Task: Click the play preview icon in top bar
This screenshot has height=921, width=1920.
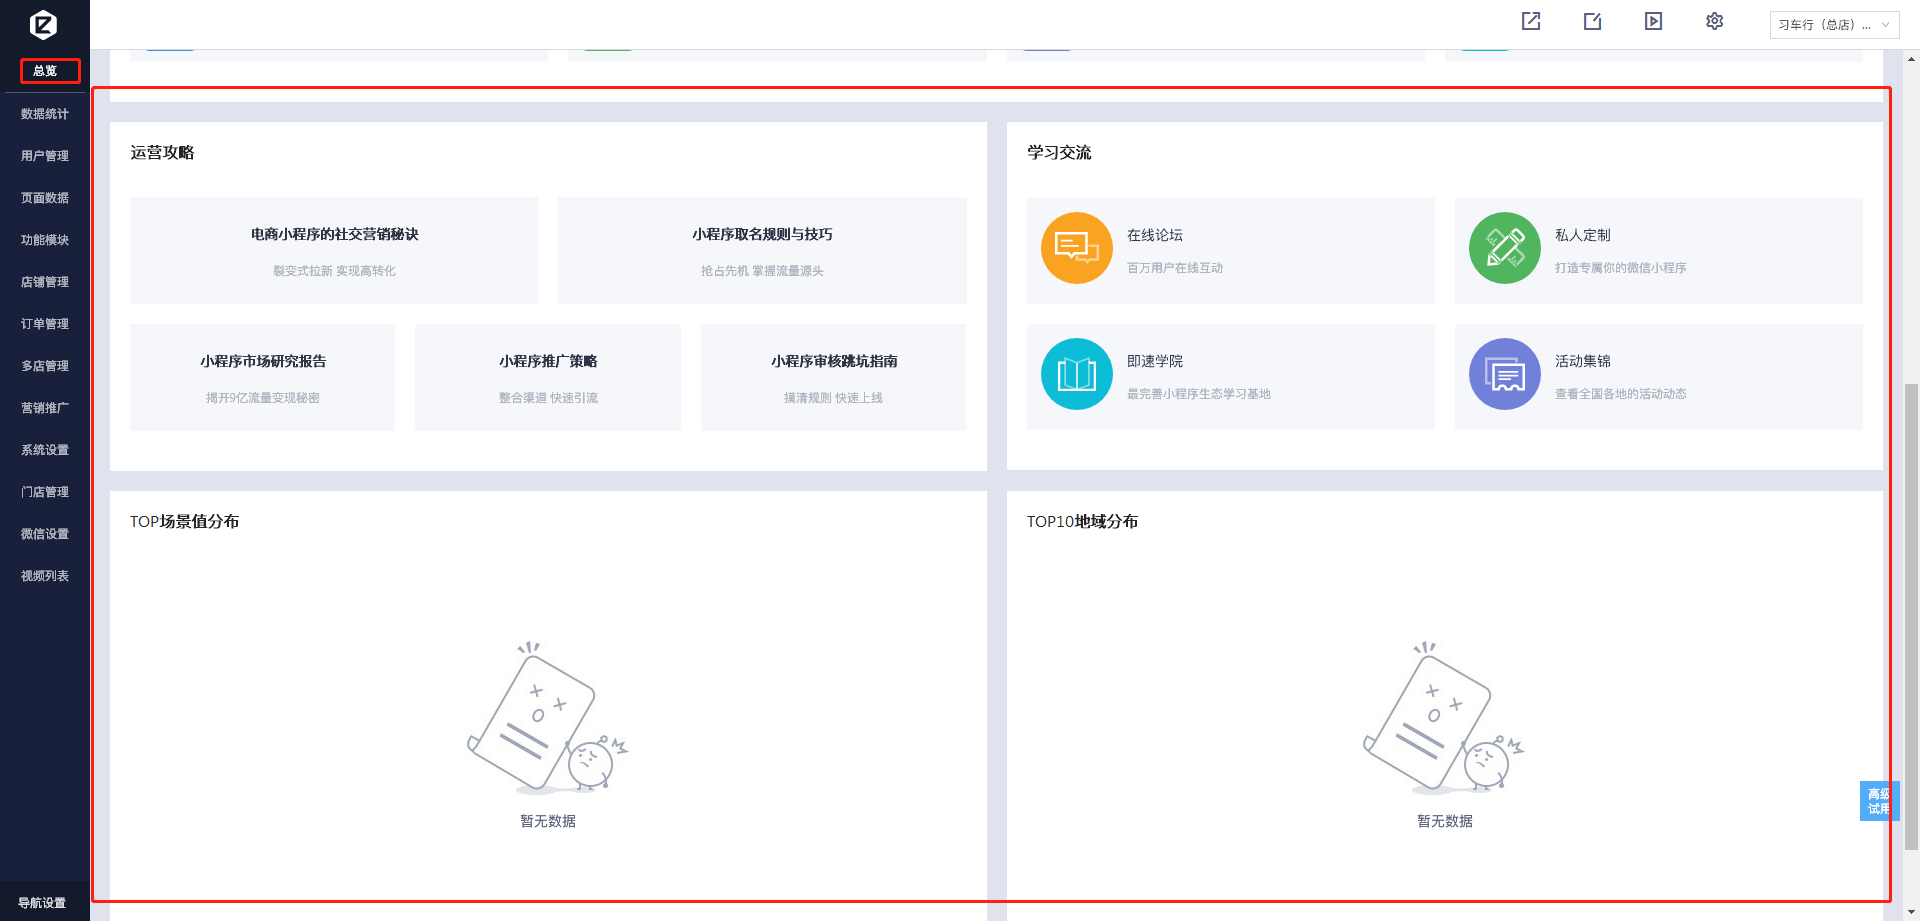Action: [x=1653, y=21]
